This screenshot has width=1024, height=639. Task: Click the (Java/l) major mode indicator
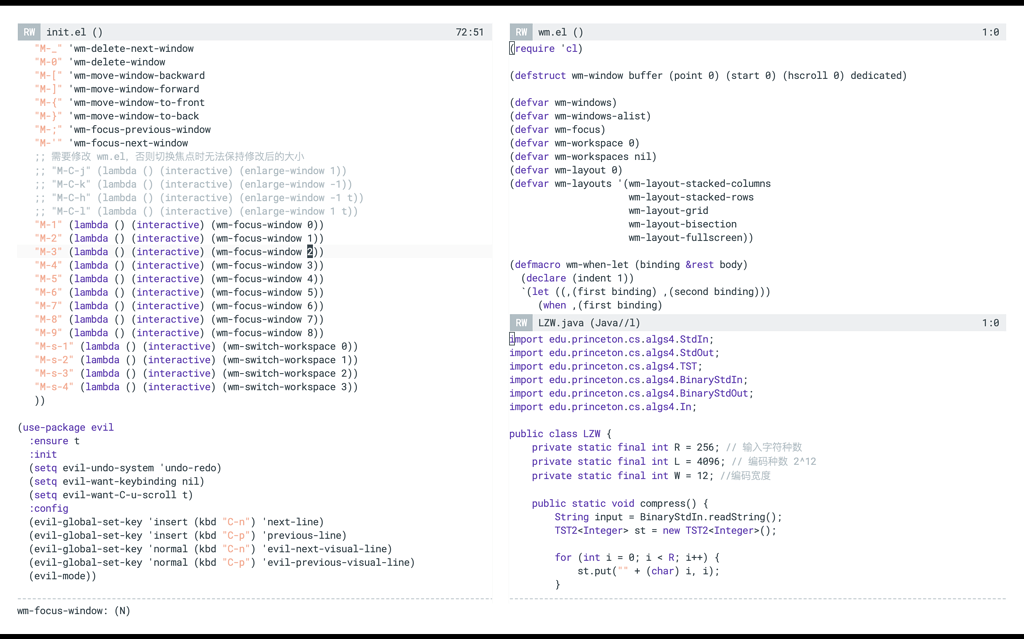(613, 322)
